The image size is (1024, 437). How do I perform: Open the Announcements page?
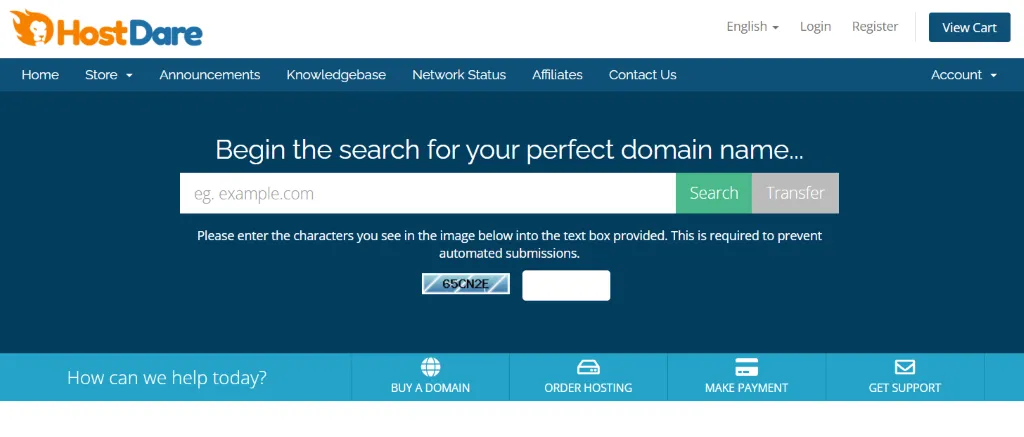[x=210, y=75]
